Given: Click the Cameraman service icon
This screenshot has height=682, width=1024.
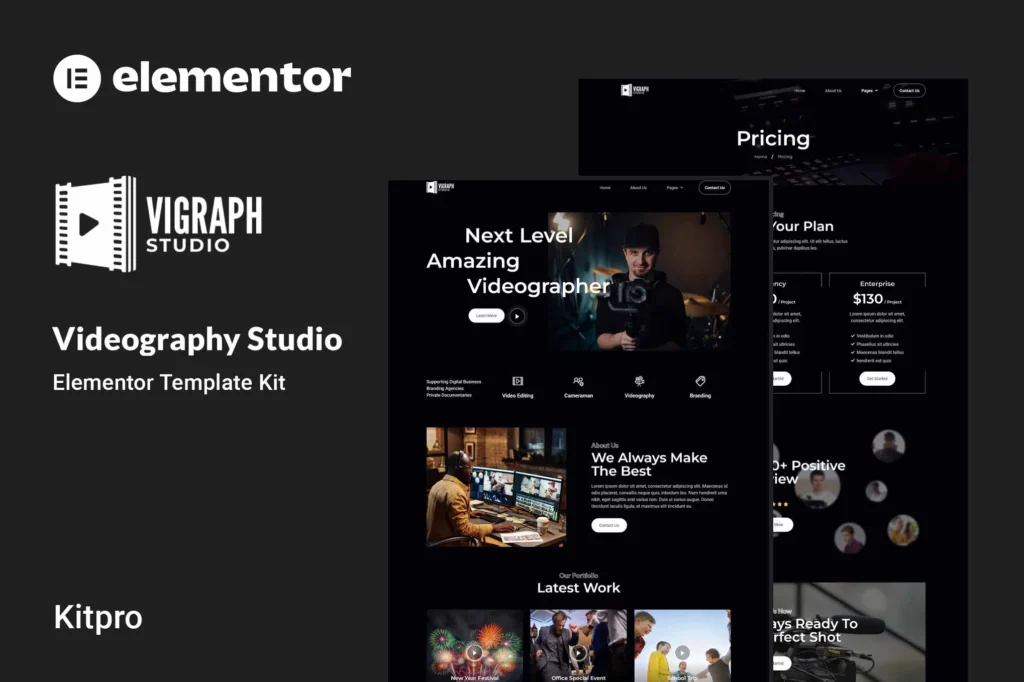Looking at the screenshot, I should (x=577, y=380).
